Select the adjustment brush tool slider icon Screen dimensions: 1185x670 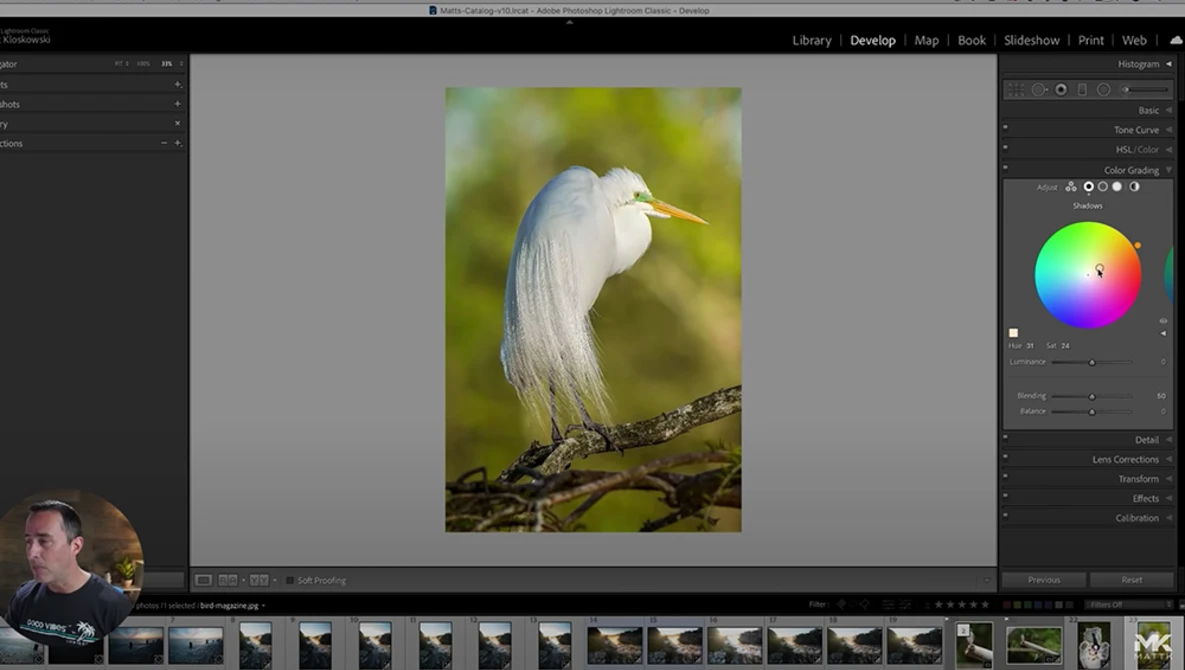coord(1146,90)
